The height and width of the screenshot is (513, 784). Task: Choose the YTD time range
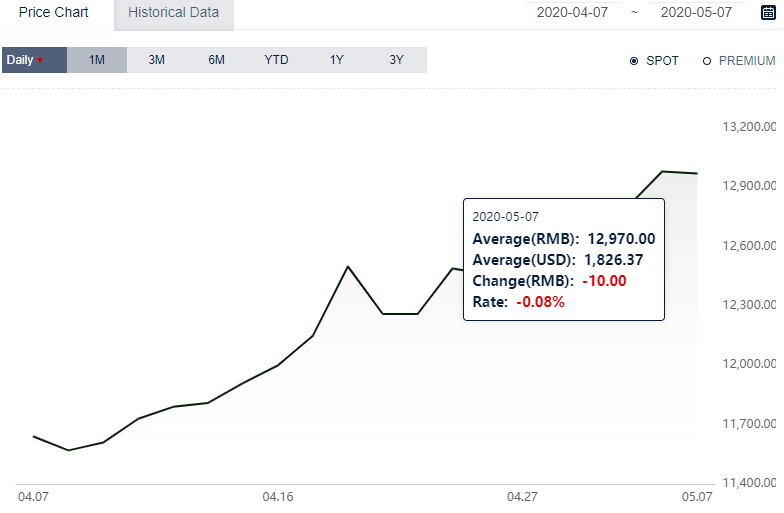pos(276,60)
